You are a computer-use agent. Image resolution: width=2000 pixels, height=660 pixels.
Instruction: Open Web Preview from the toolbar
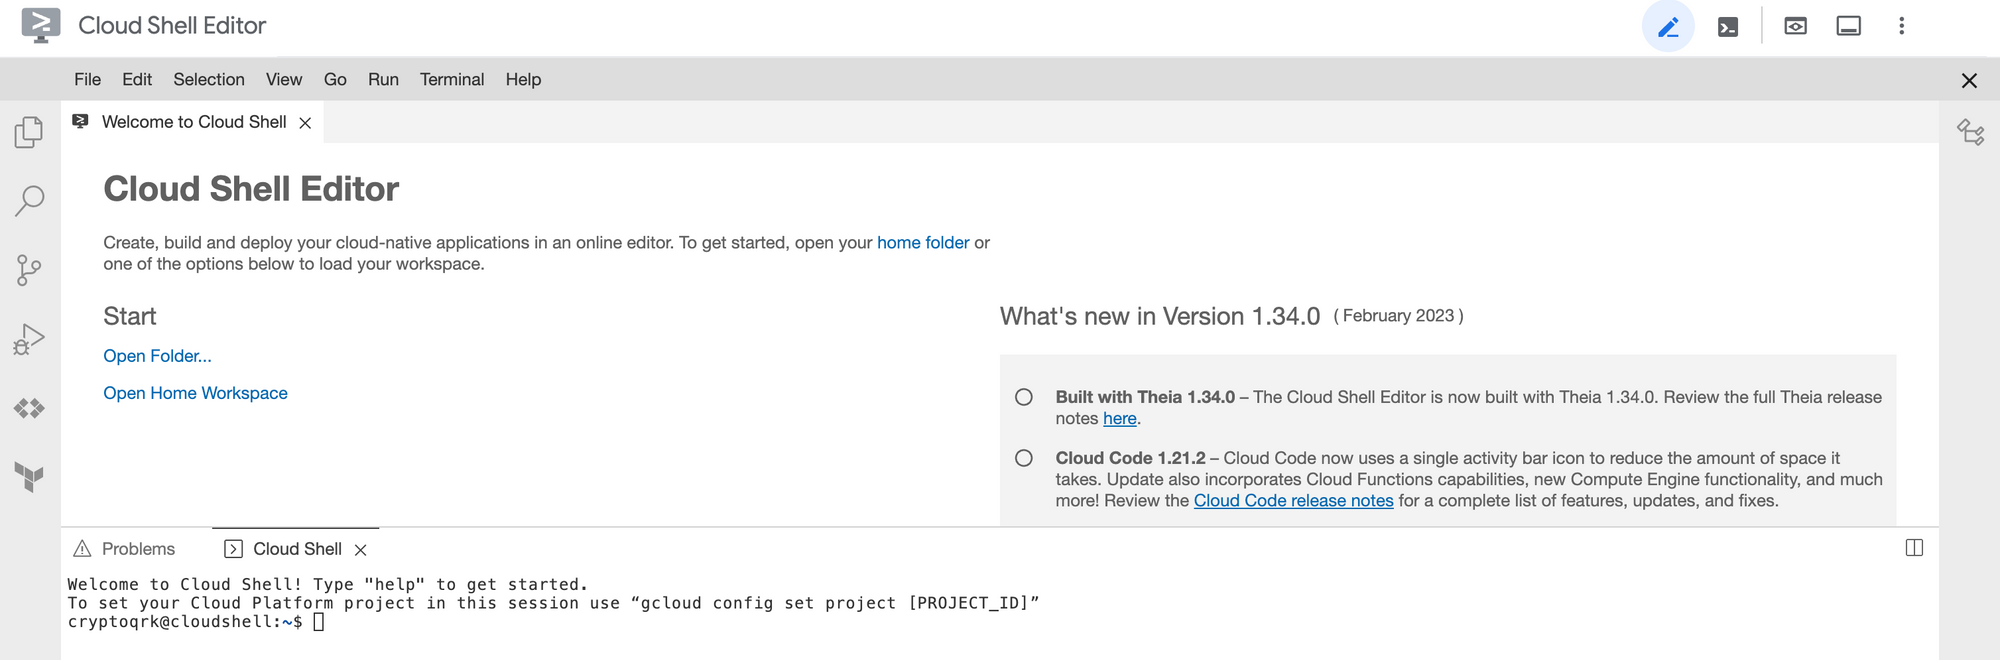point(1794,26)
